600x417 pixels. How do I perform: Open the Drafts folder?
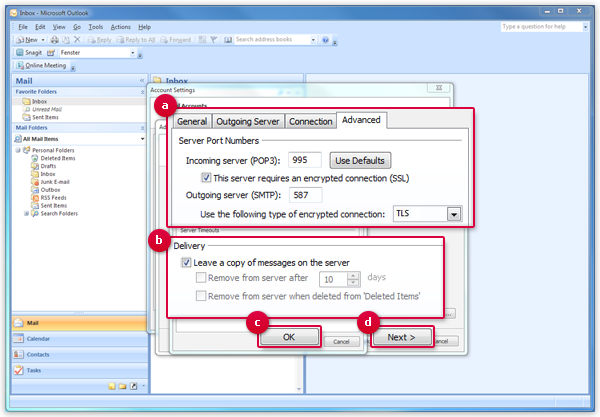point(48,166)
